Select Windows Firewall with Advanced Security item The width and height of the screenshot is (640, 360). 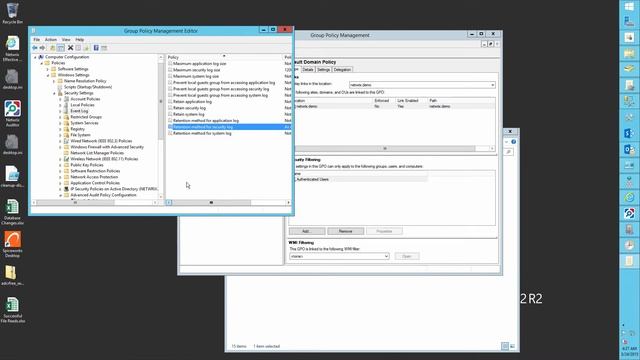[107, 147]
